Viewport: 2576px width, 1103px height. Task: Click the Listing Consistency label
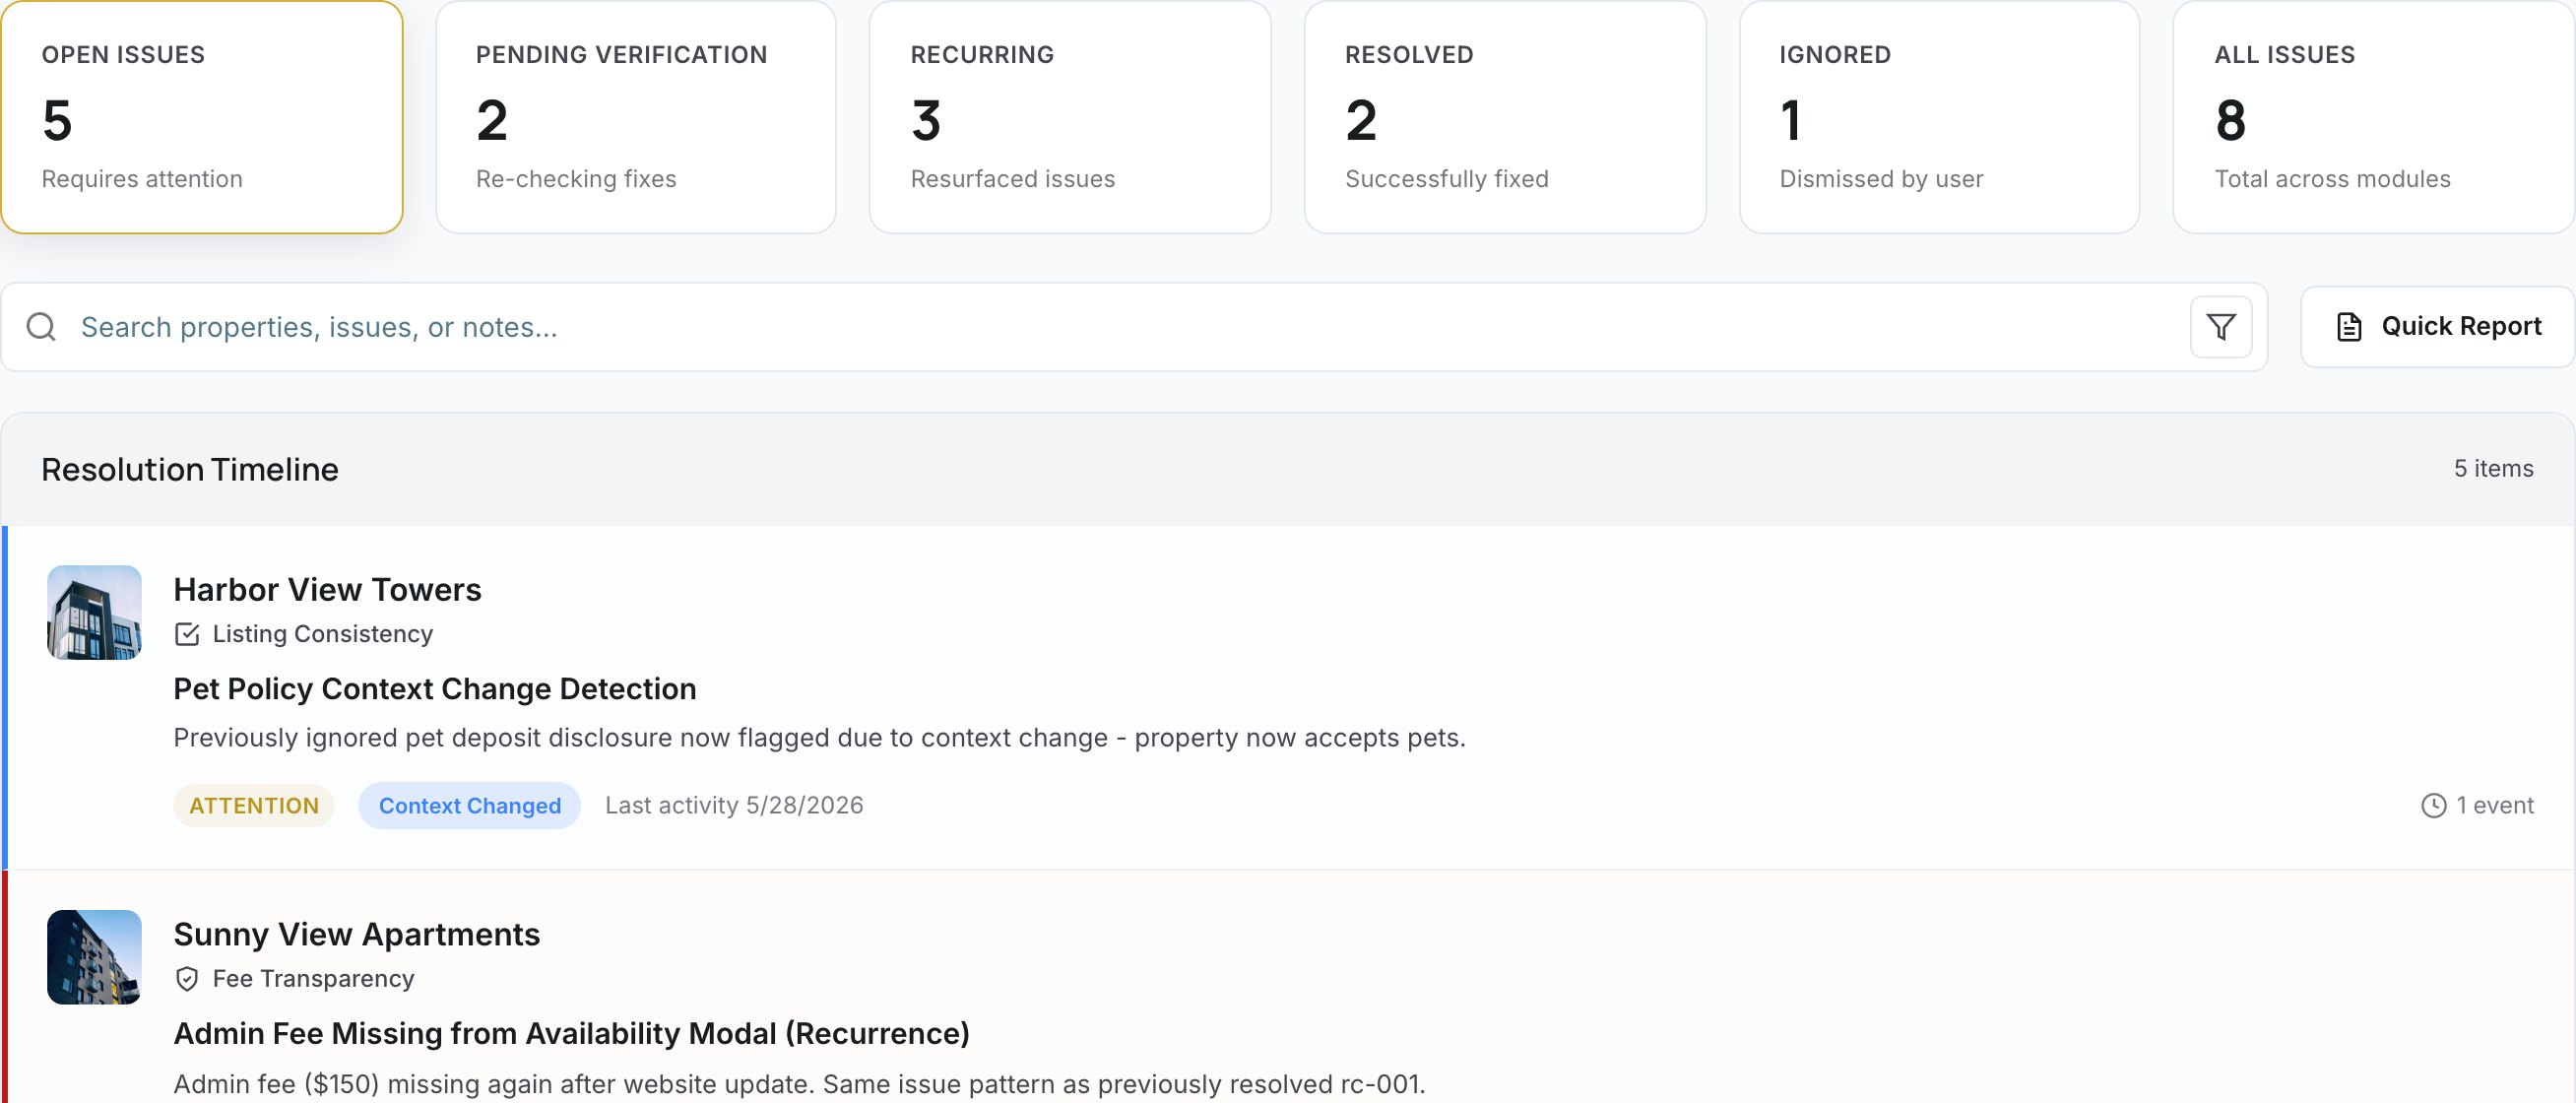point(322,634)
